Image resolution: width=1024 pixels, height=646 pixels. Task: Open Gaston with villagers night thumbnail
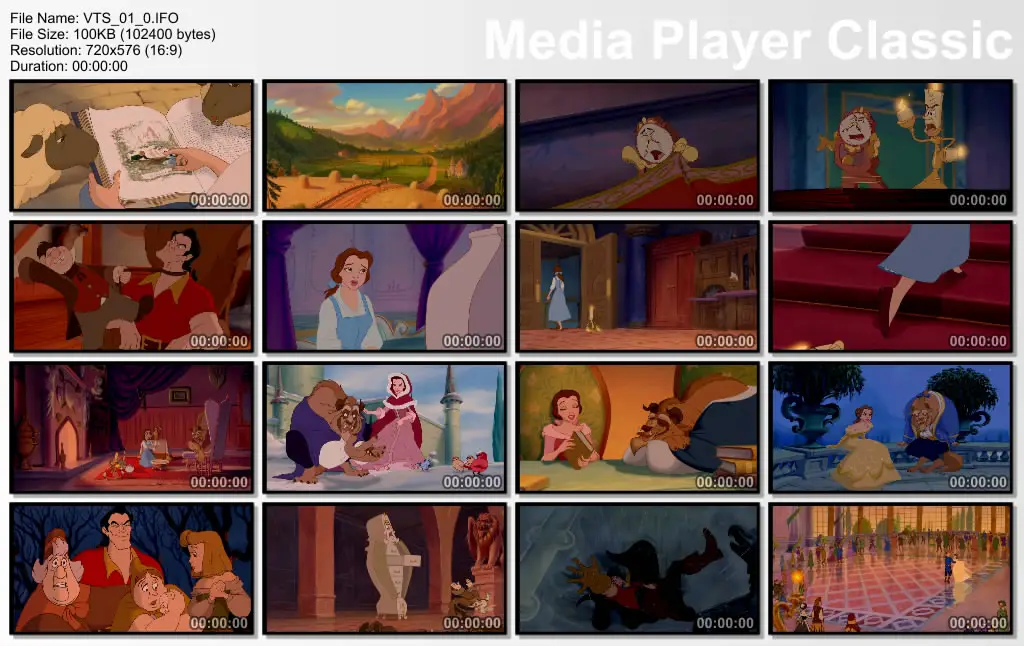(x=132, y=569)
